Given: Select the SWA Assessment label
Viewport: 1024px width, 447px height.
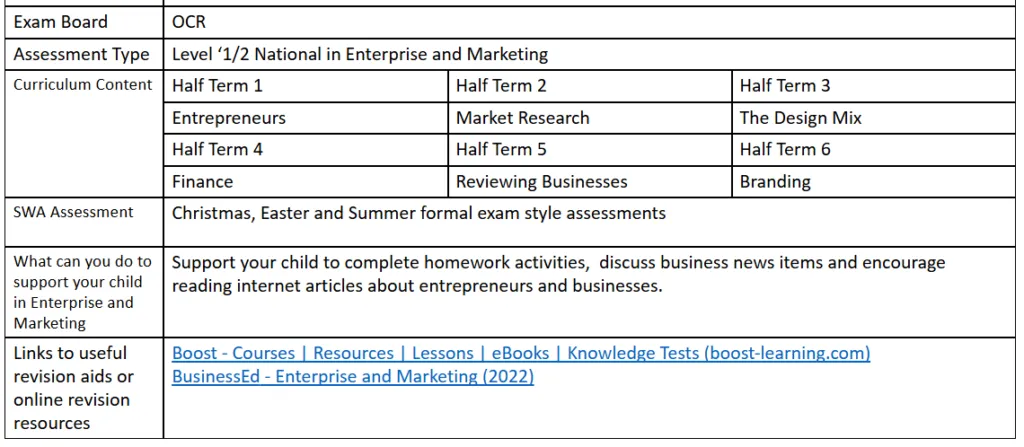Looking at the screenshot, I should [x=73, y=212].
